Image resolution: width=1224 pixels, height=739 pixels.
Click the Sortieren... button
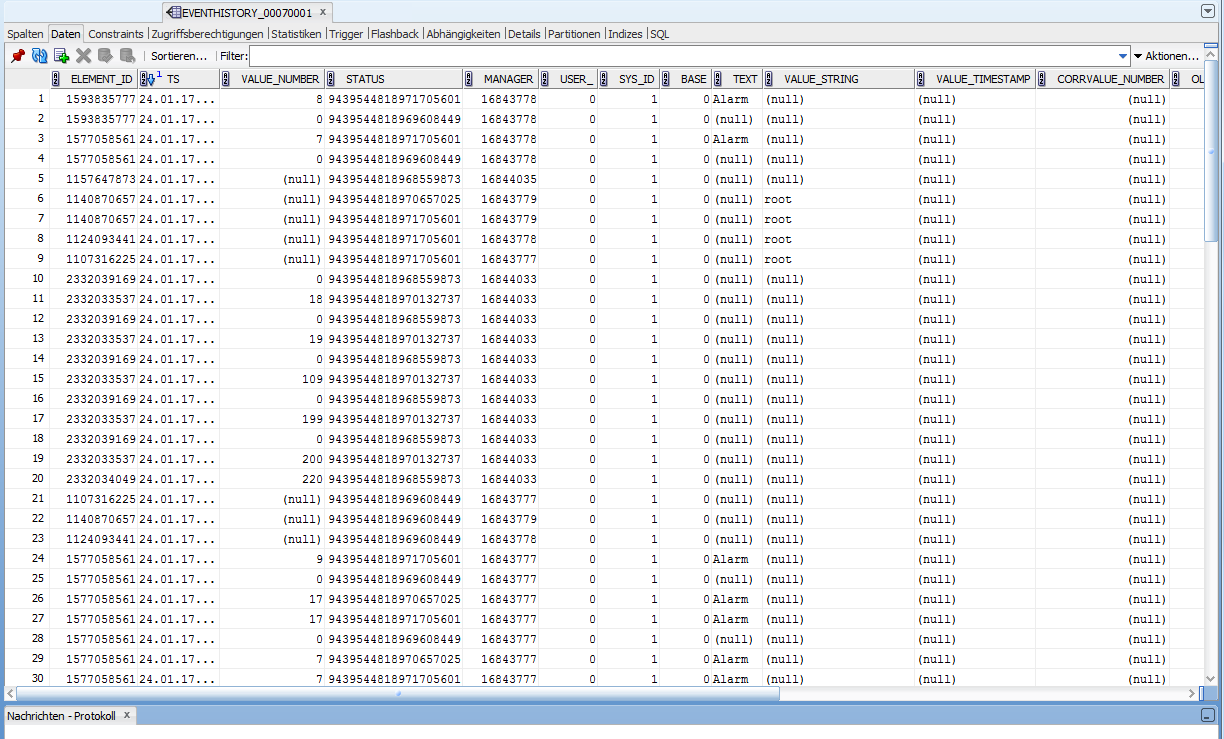pyautogui.click(x=179, y=56)
